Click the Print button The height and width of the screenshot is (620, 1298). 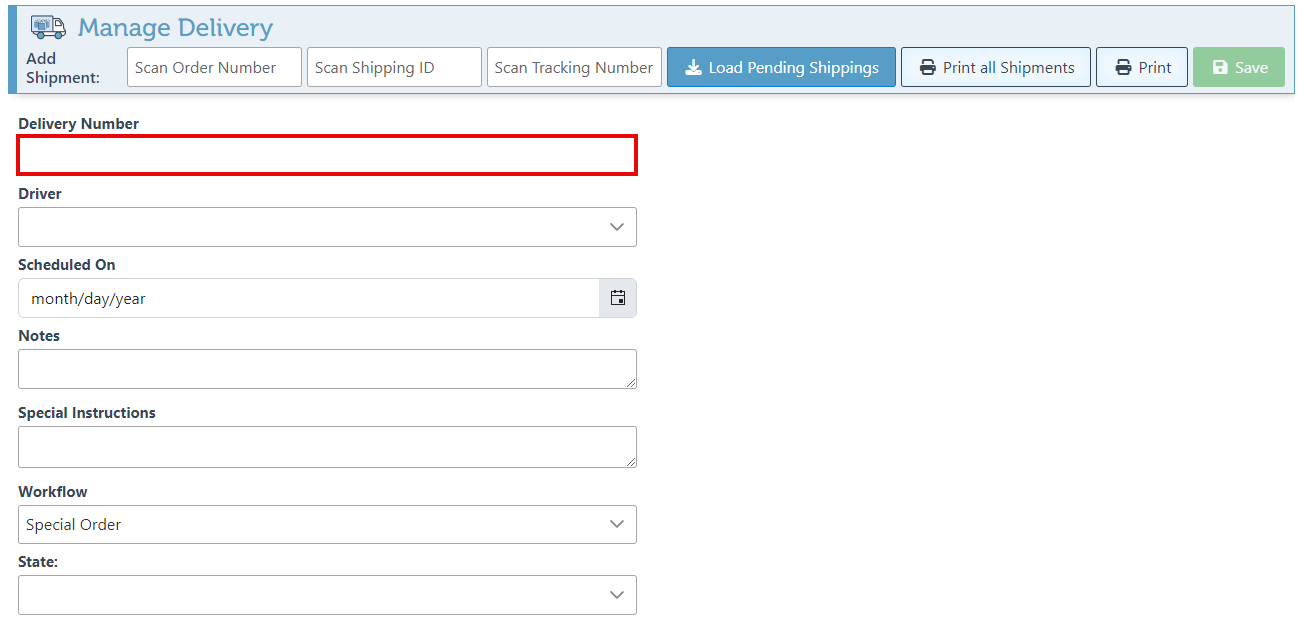tap(1141, 68)
